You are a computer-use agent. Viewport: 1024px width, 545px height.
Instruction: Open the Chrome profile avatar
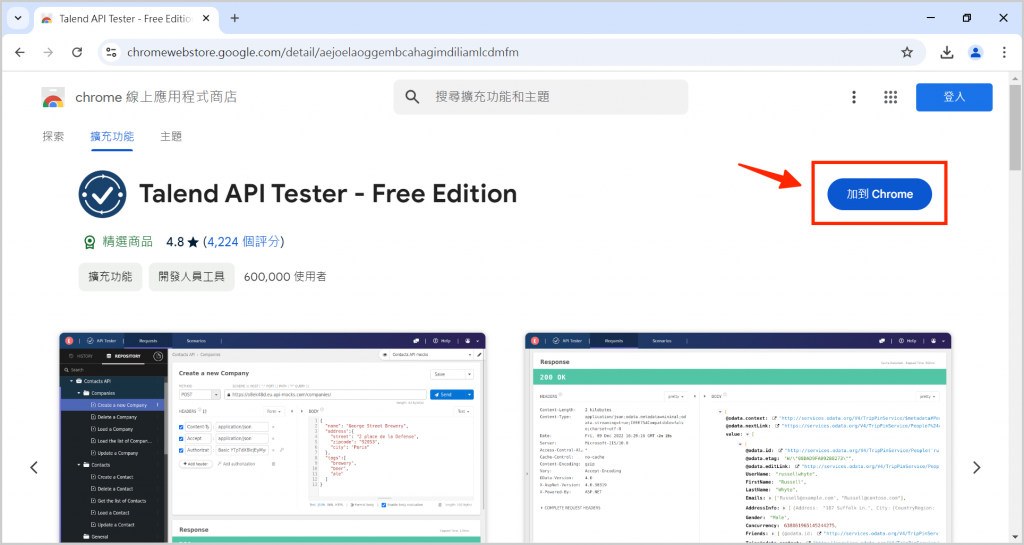(975, 52)
